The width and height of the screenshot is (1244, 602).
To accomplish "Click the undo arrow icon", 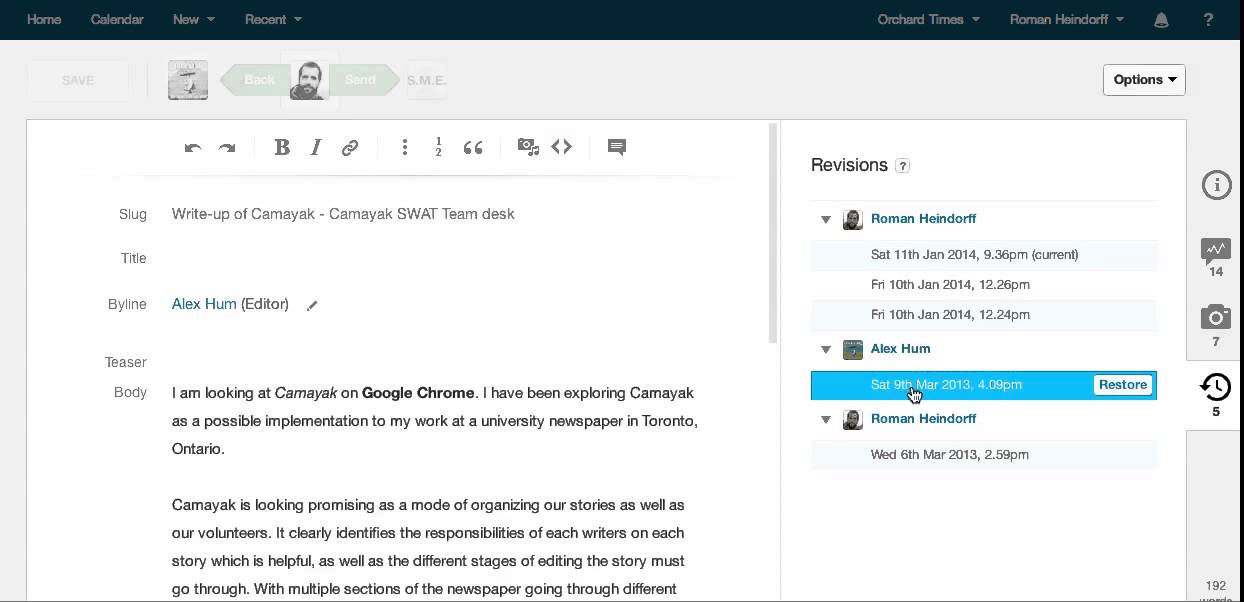I will coord(193,148).
